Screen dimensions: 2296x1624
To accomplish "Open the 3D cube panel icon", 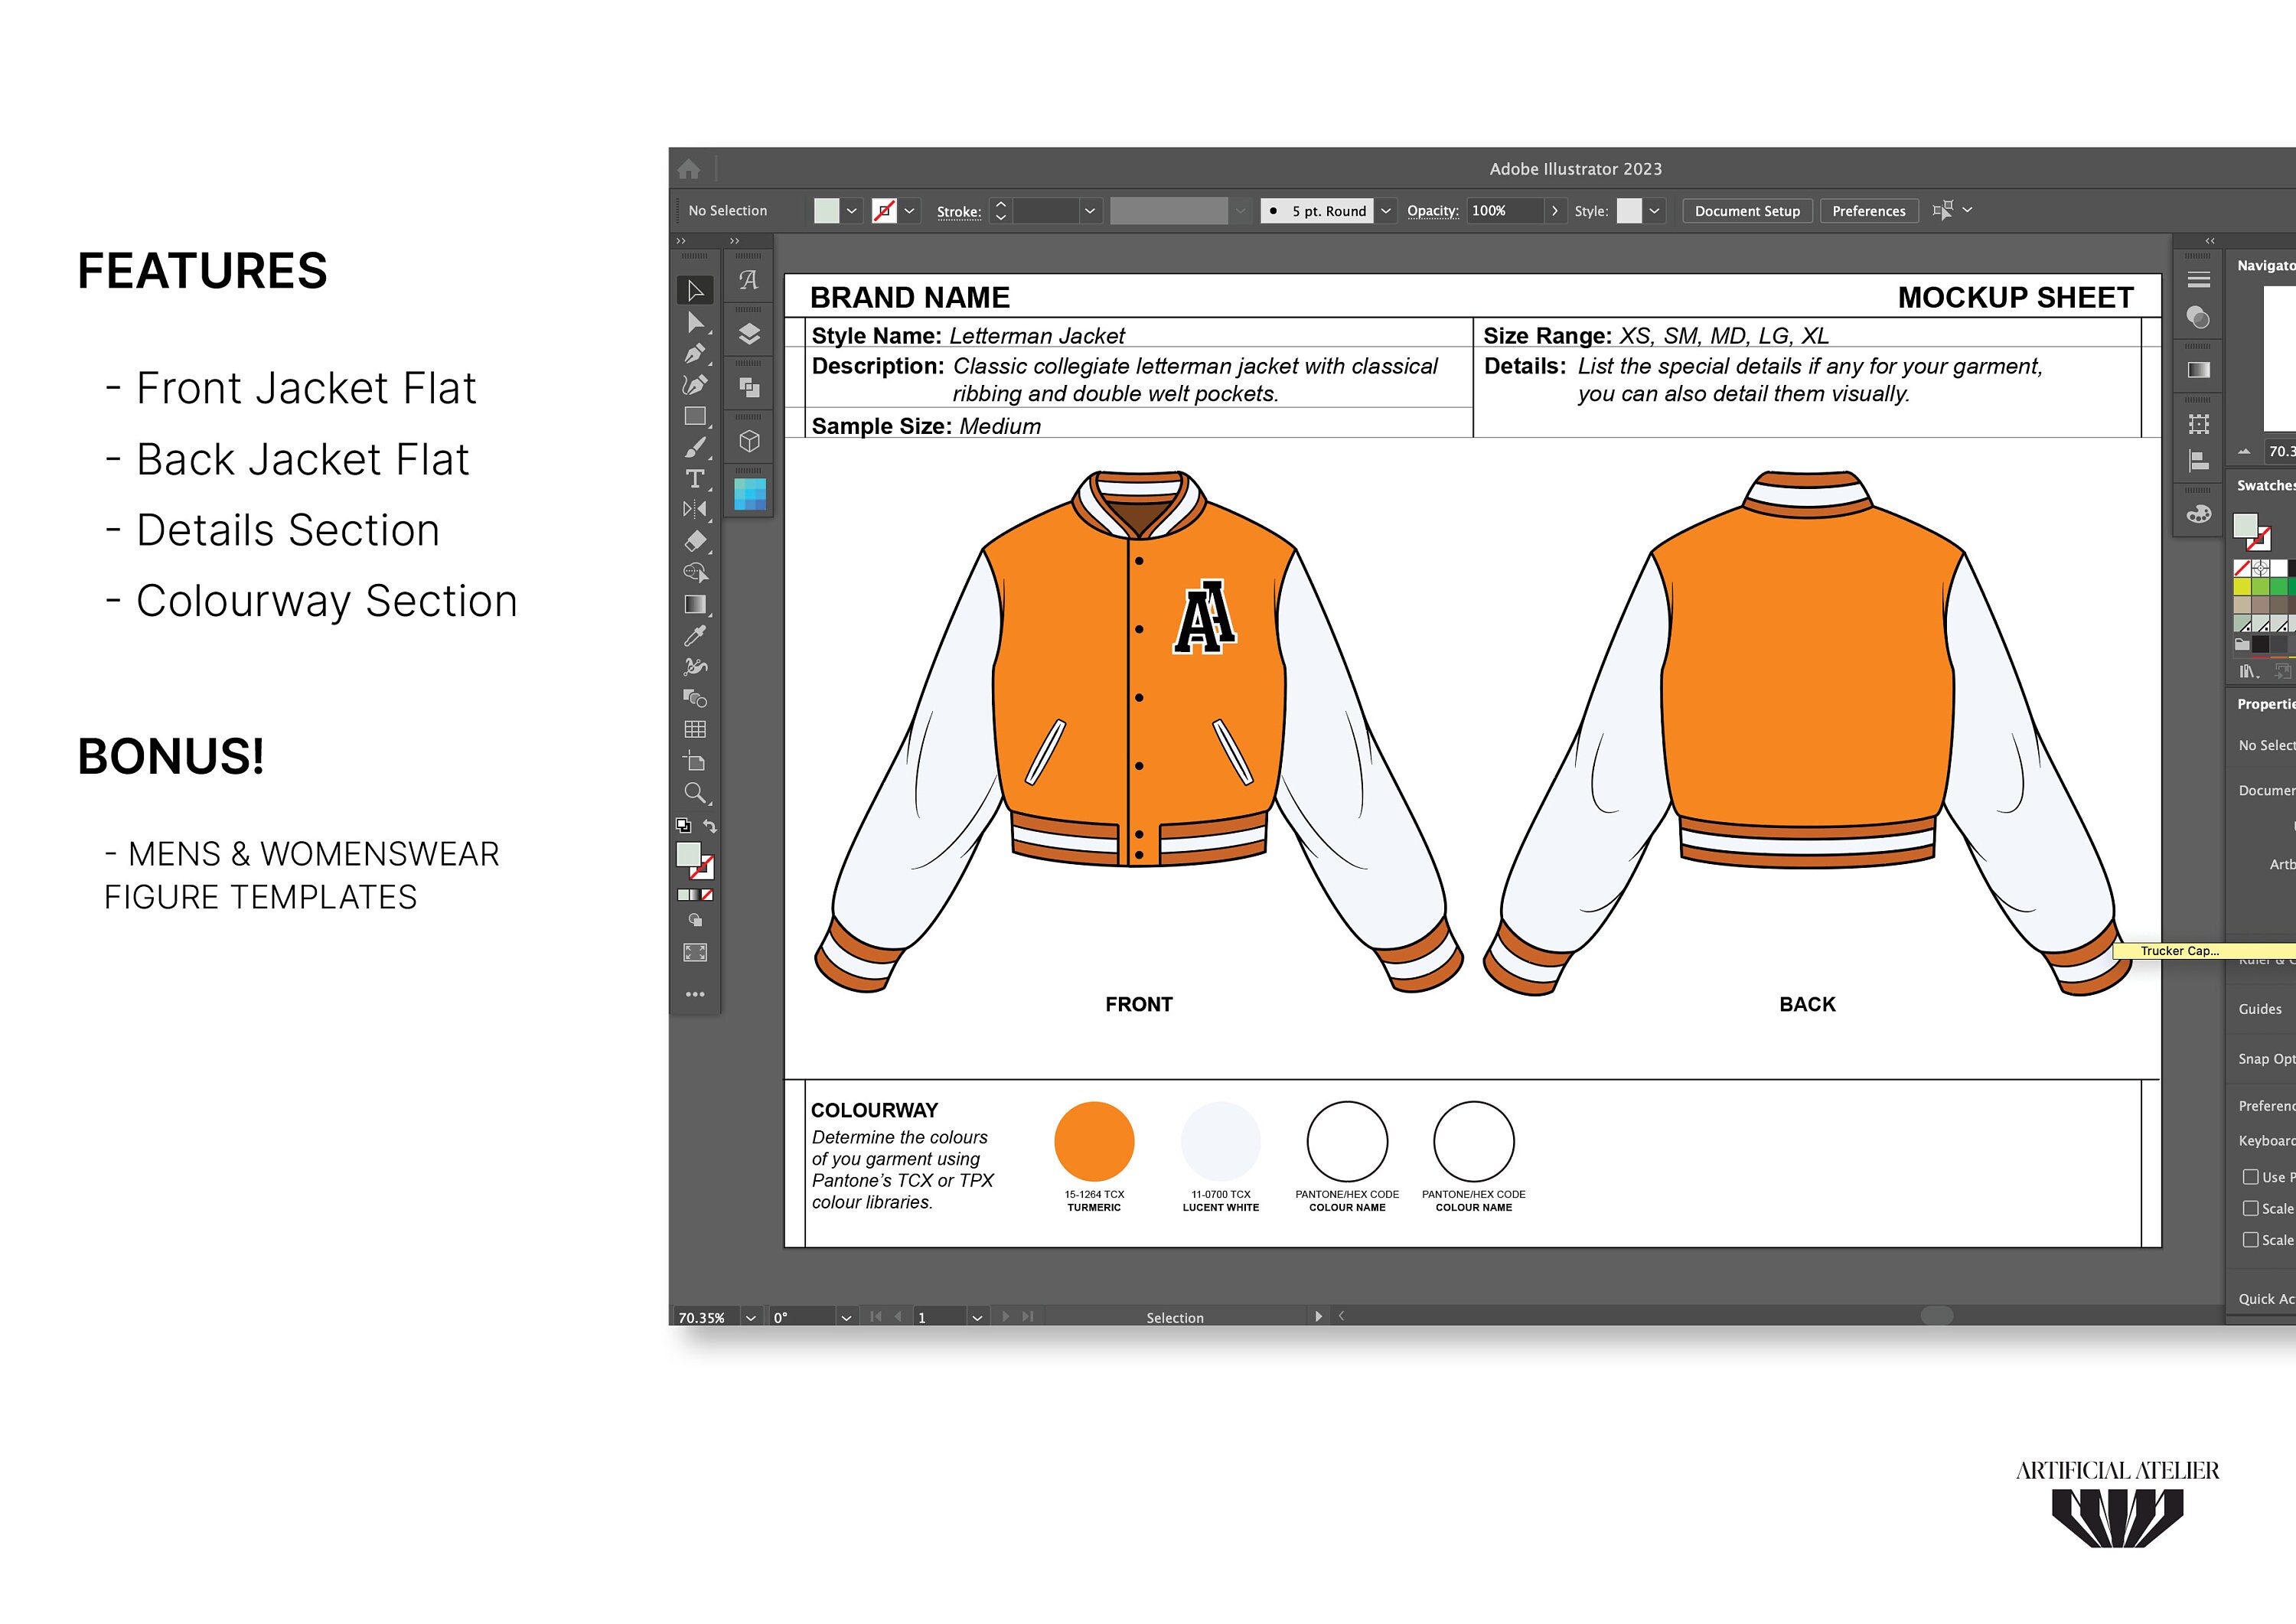I will point(749,441).
